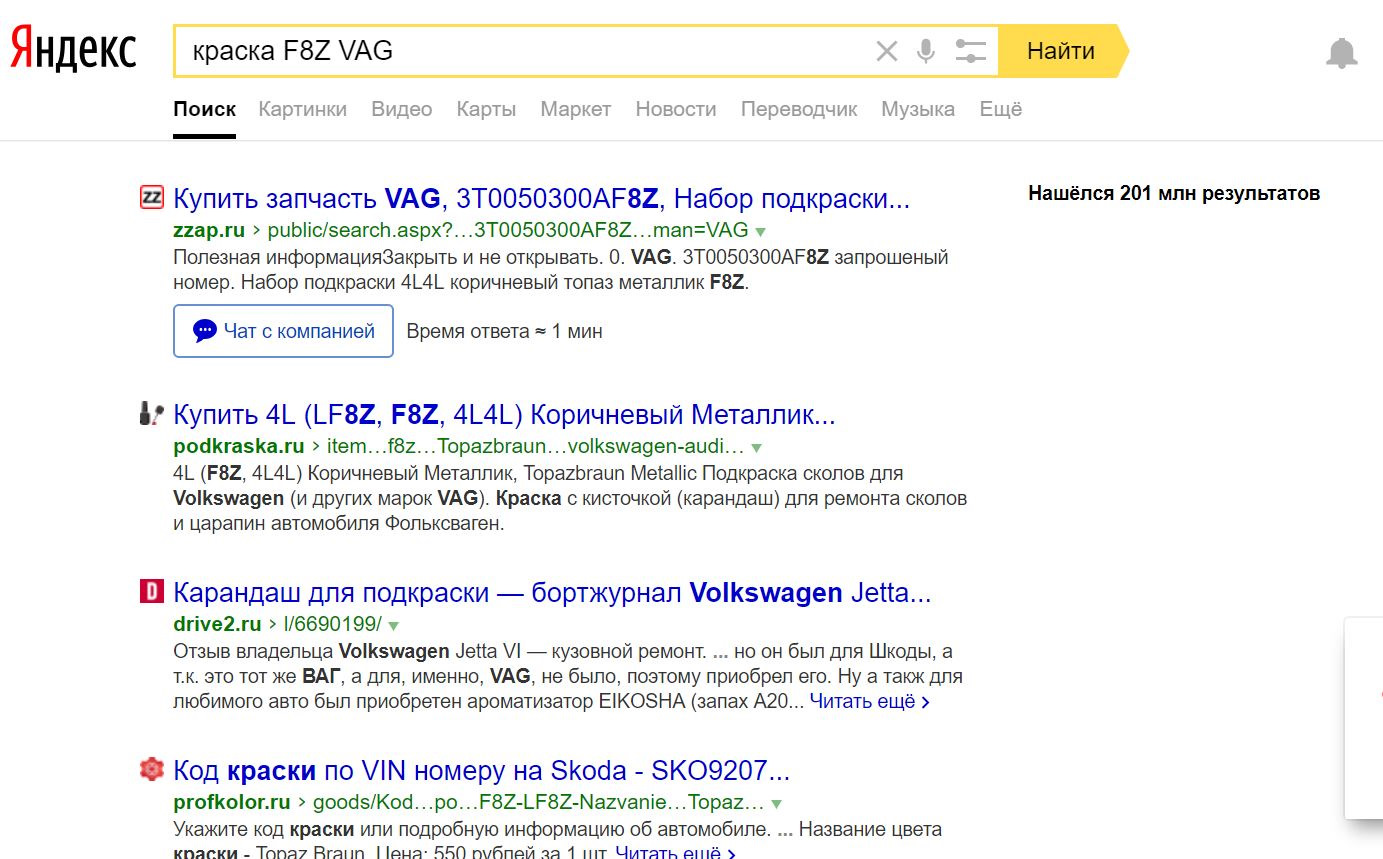Click the Найти search button
This screenshot has width=1383, height=859.
pyautogui.click(x=1062, y=51)
